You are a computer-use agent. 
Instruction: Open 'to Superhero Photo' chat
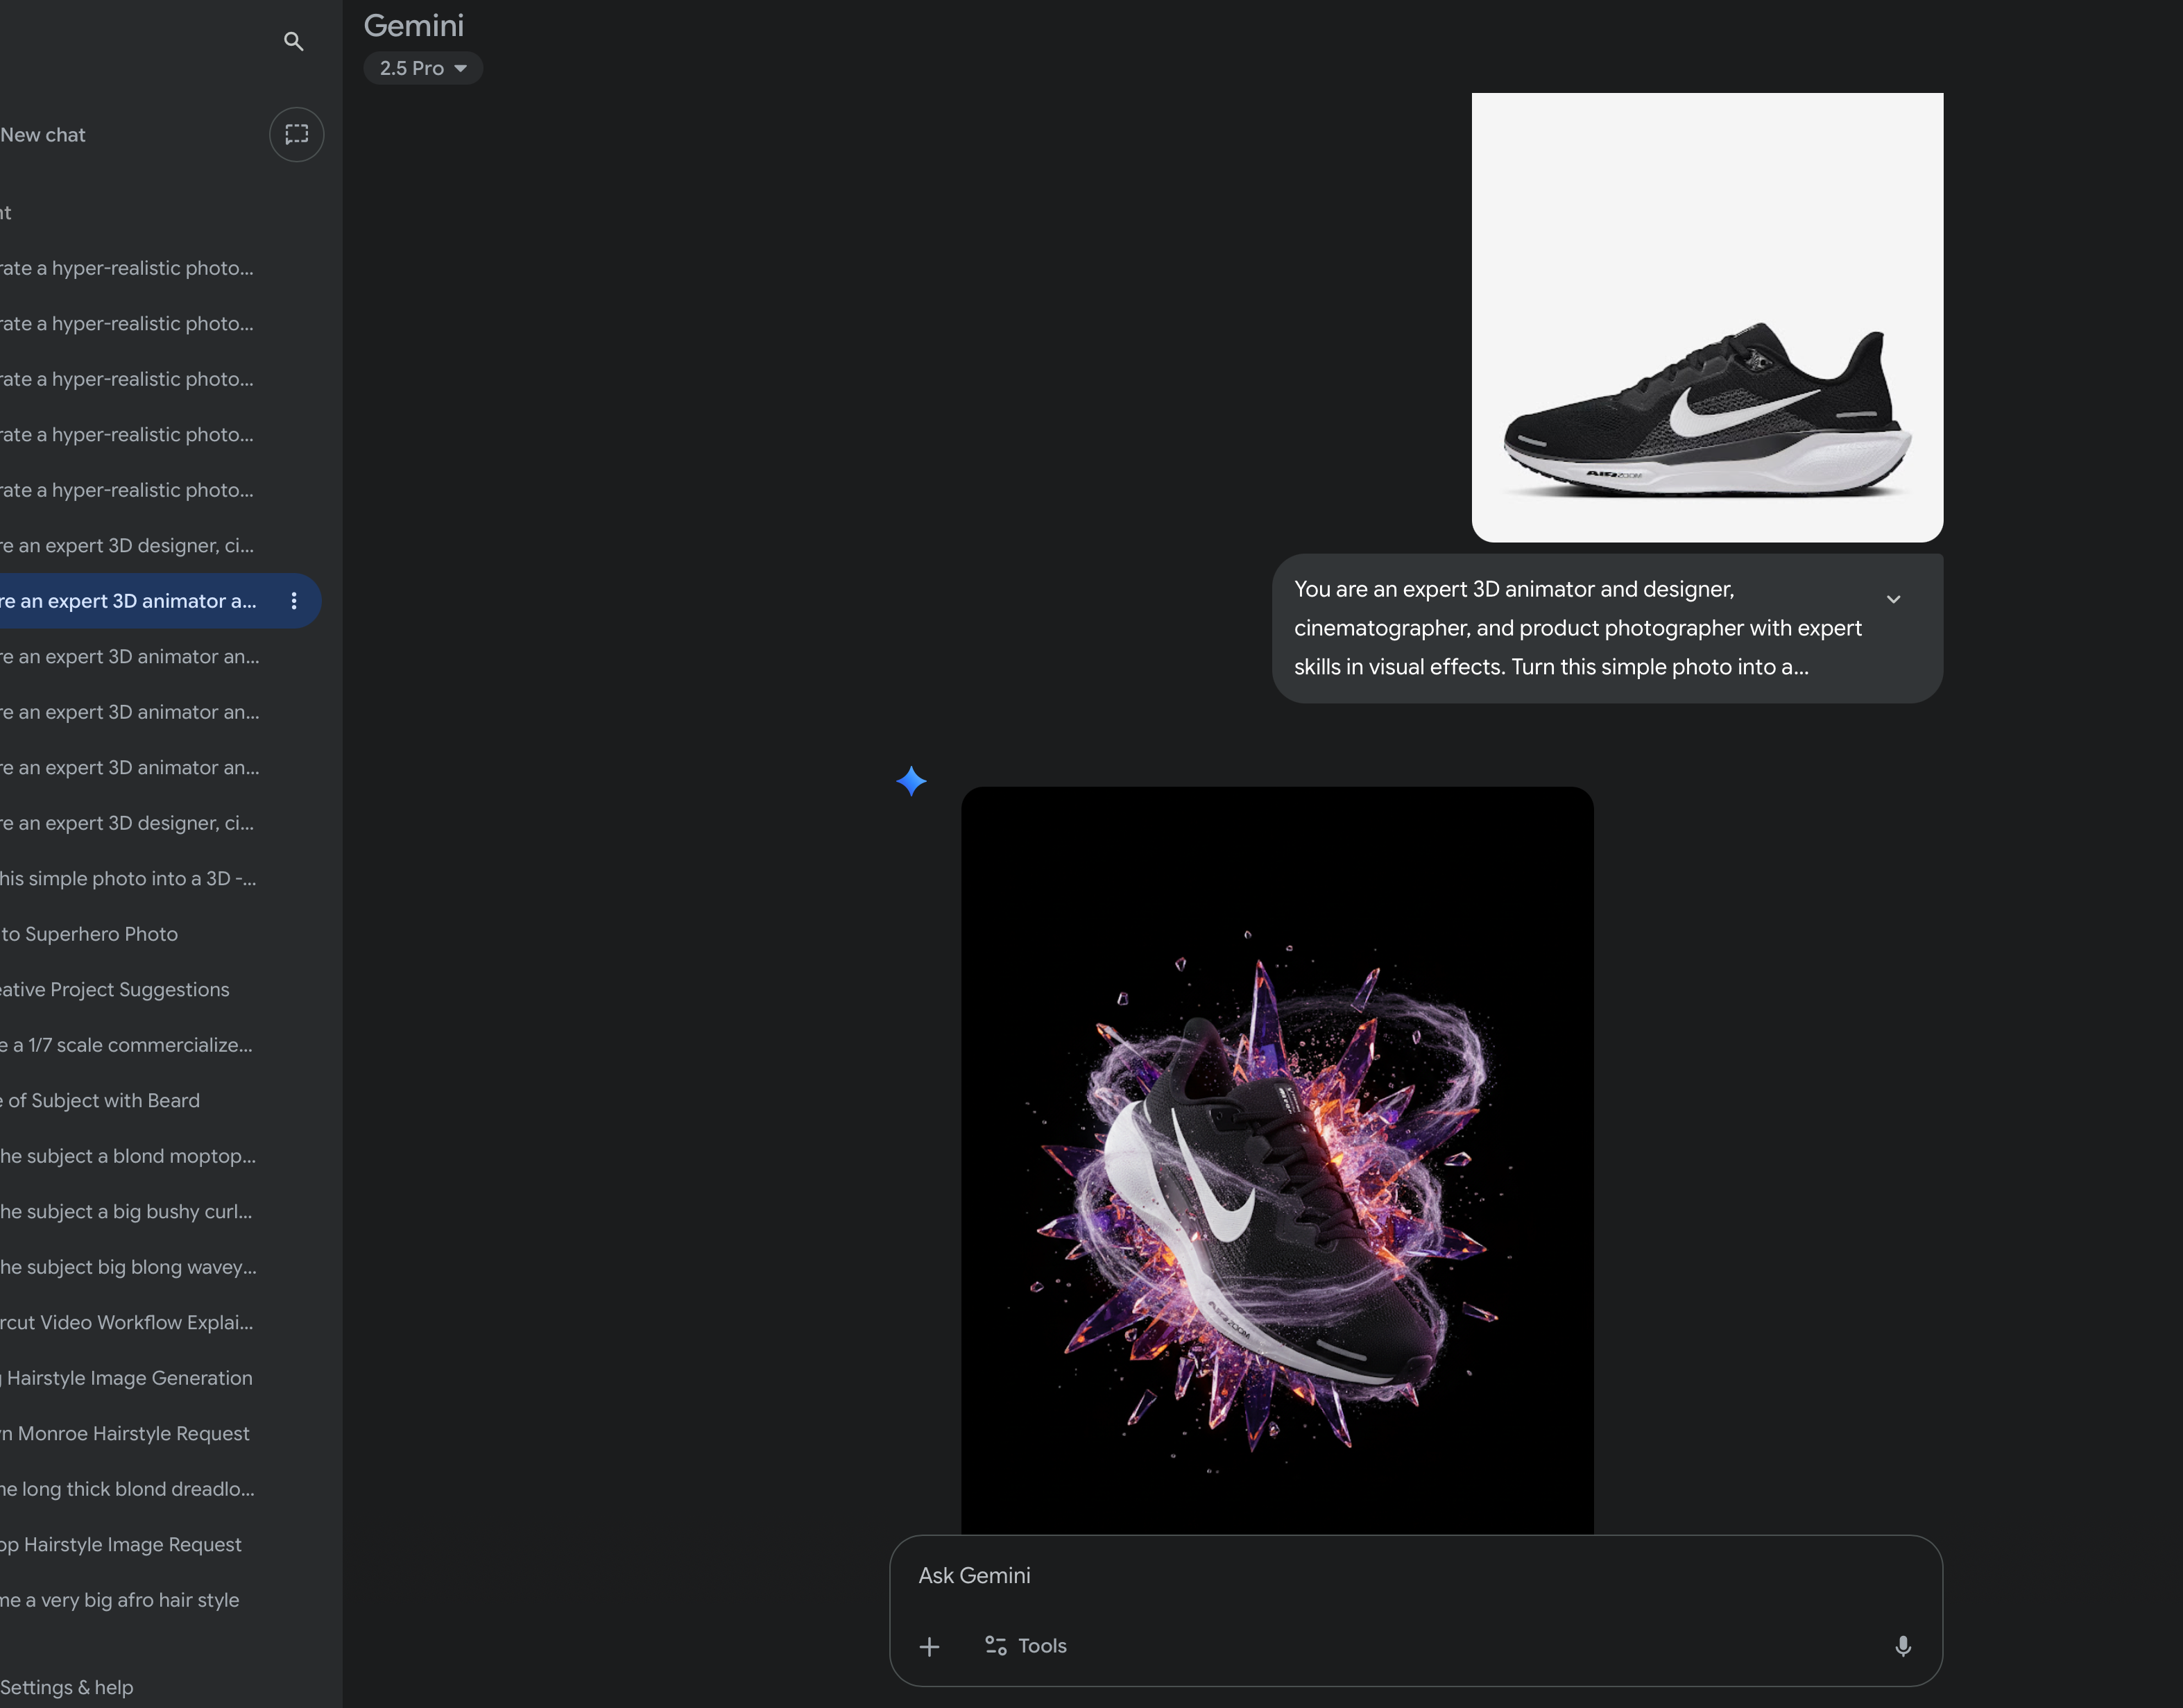[x=90, y=934]
